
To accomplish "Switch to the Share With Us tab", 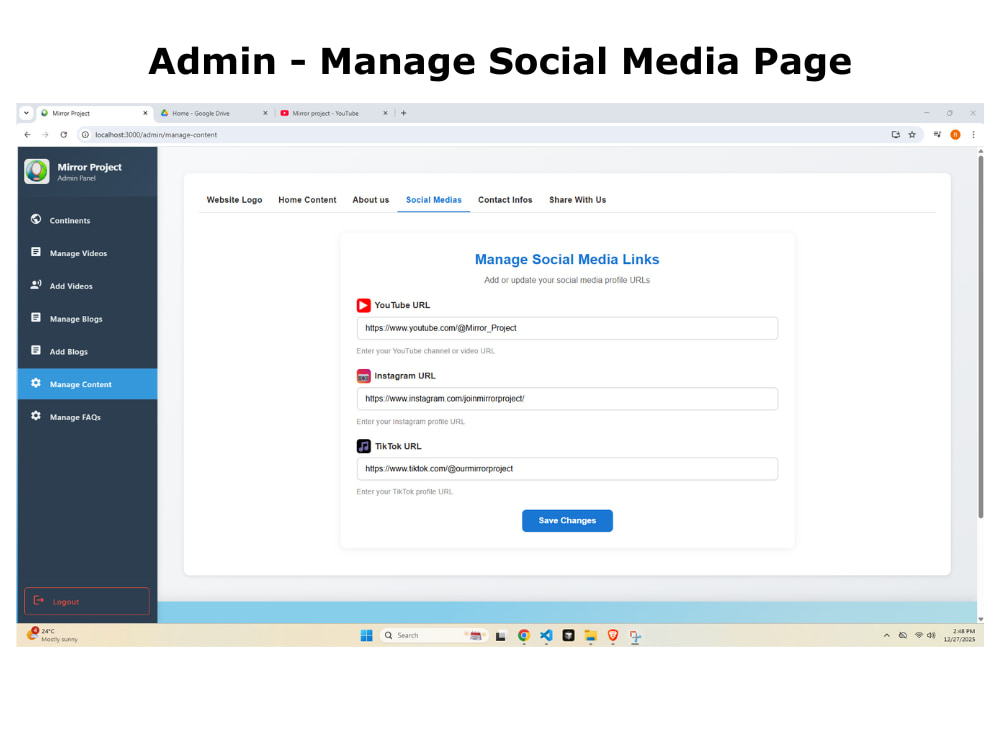I will [x=577, y=200].
